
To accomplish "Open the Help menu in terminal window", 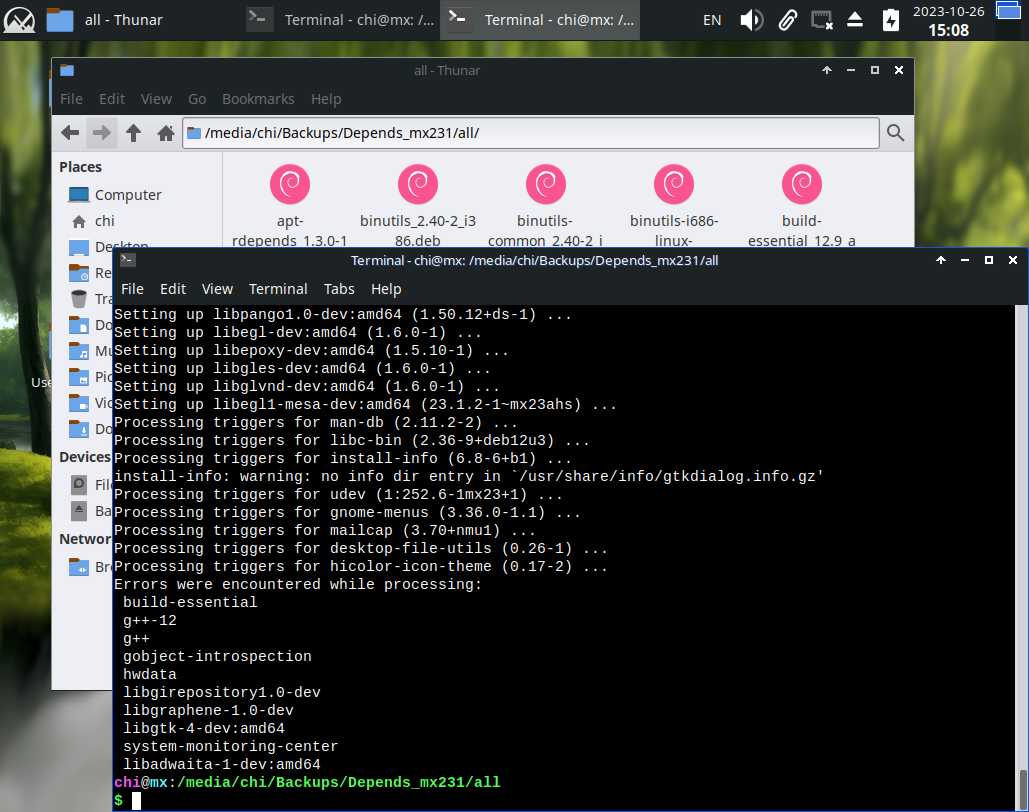I will click(386, 289).
